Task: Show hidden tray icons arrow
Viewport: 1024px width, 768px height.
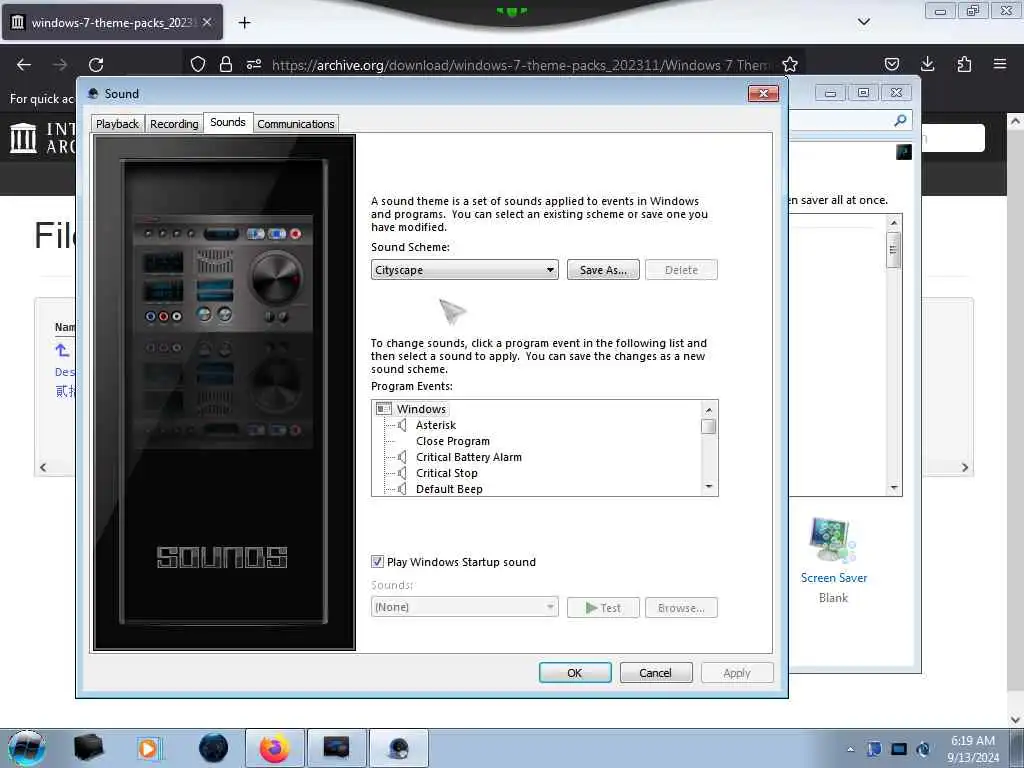Action: coord(850,749)
